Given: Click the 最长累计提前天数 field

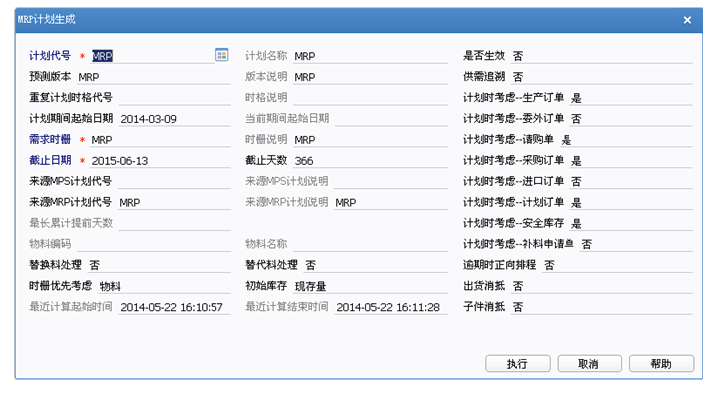Looking at the screenshot, I should click(x=175, y=223).
